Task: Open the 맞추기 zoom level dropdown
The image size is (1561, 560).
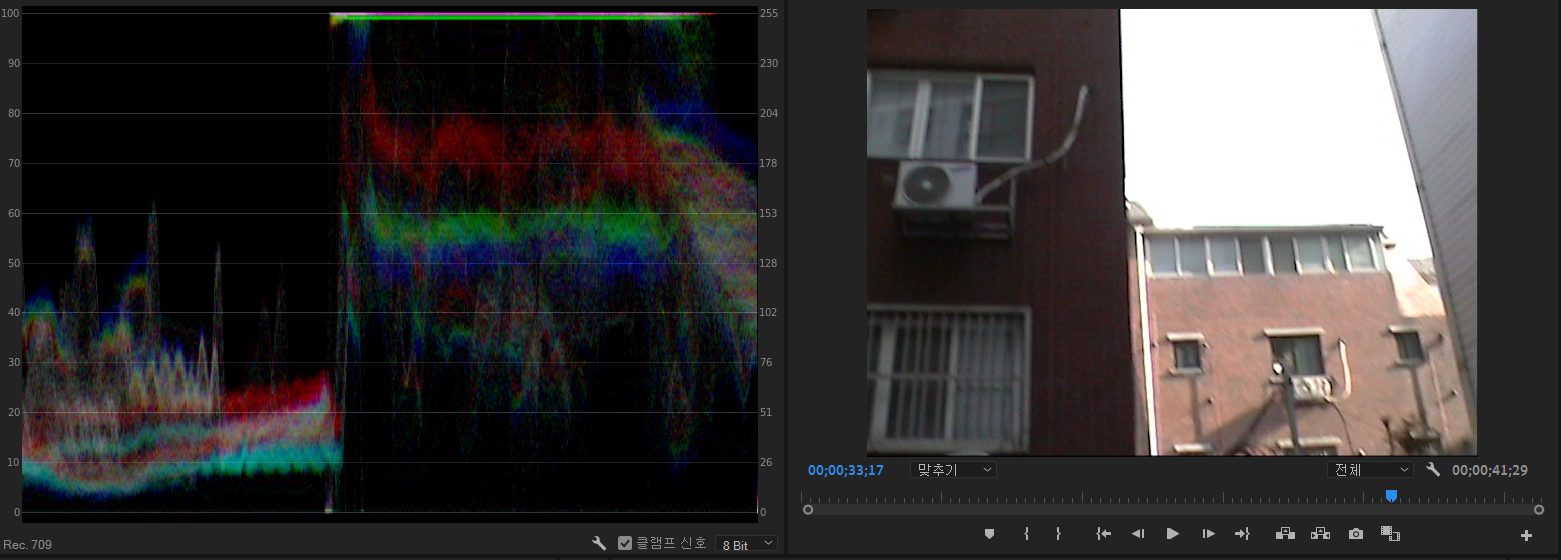Action: coord(953,470)
